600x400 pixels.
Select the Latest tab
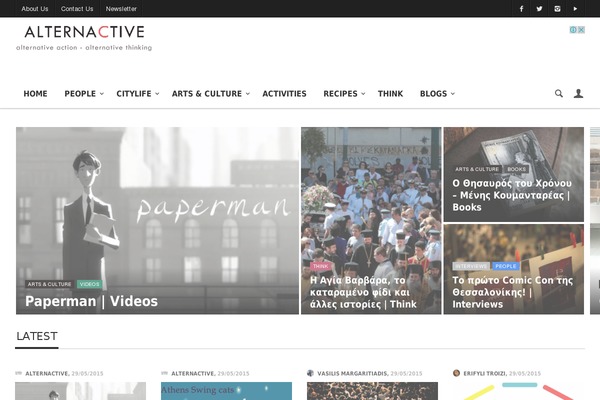37,336
